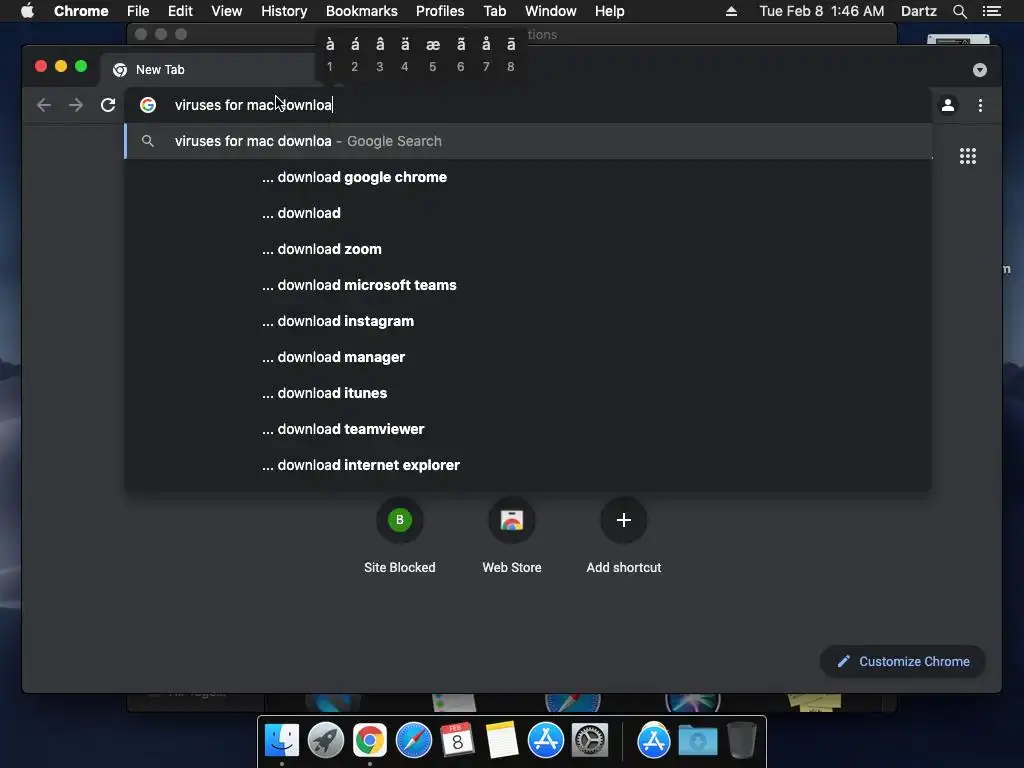
Task: Open the Bookmarks menu
Action: 362,11
